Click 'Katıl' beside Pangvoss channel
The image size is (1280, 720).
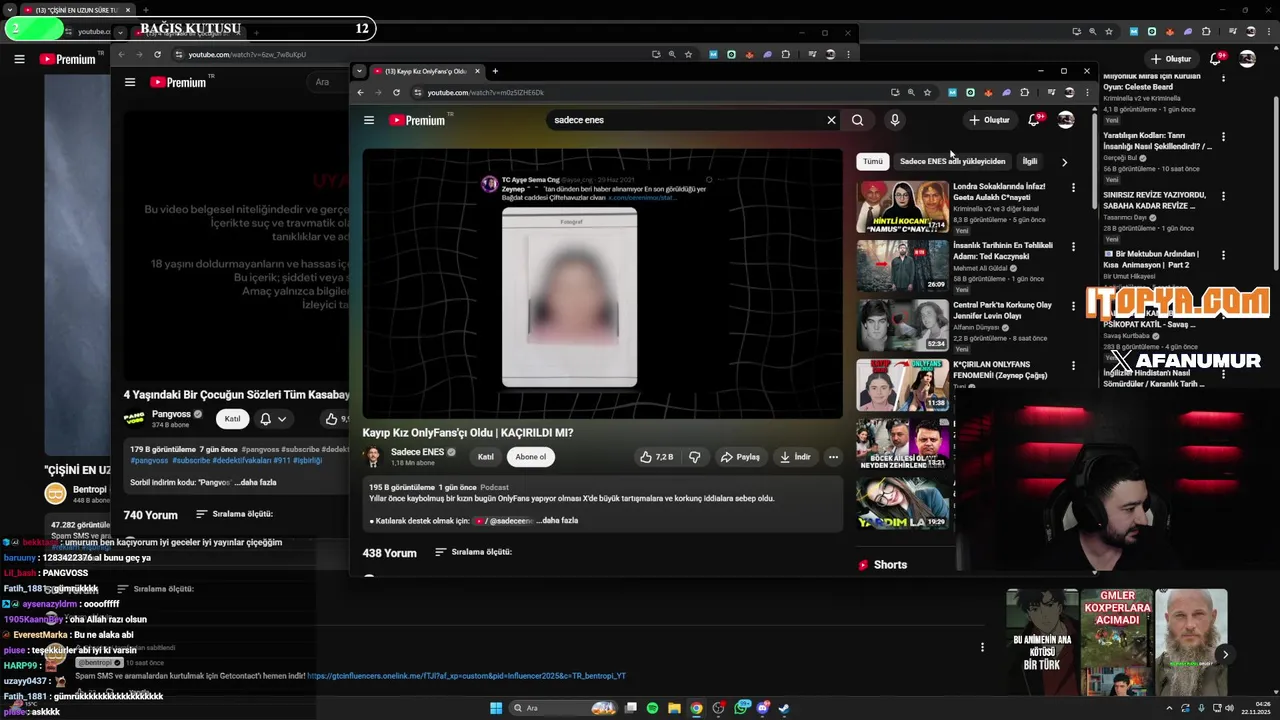pos(232,419)
